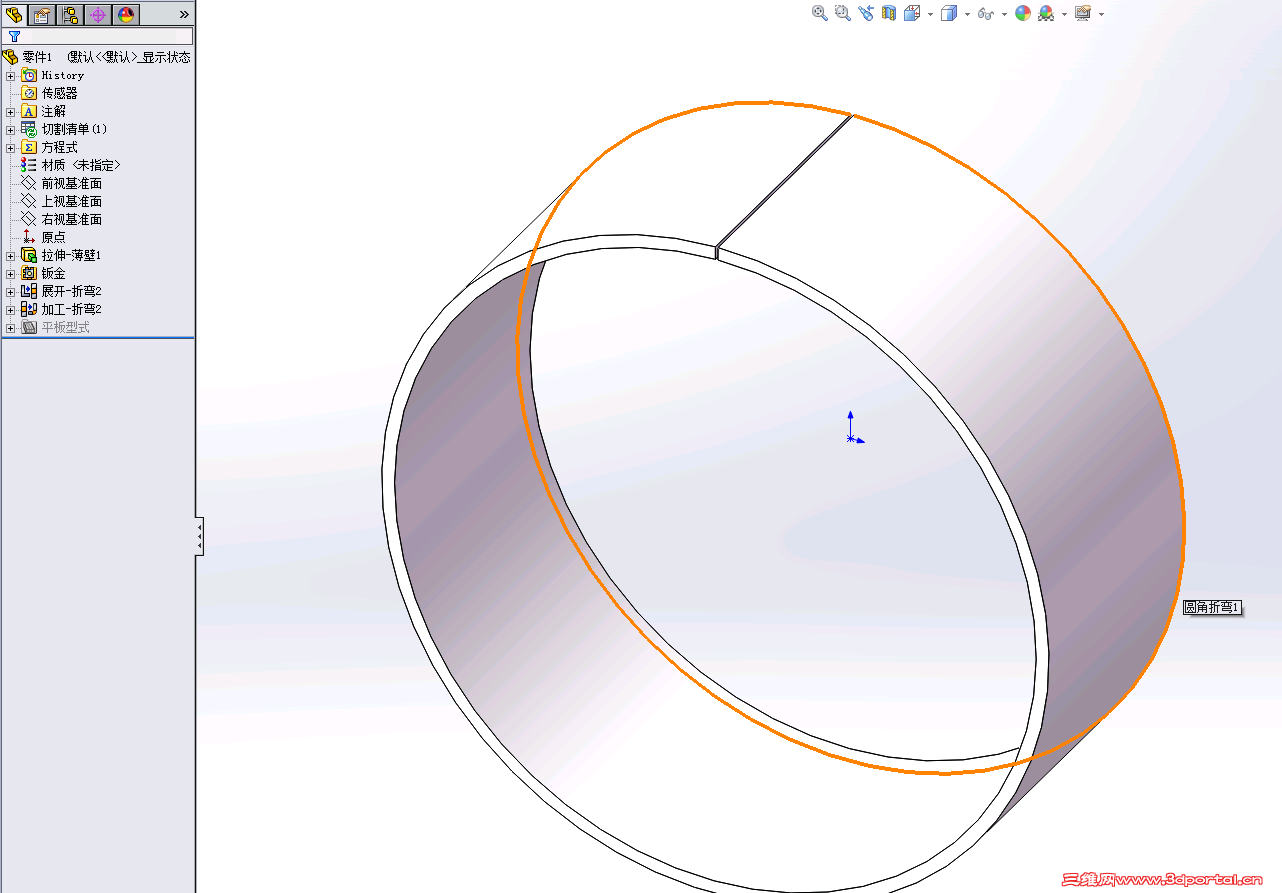Screen dimensions: 1282x893
Task: Open the View Settings dropdown arrow
Action: 1101,14
